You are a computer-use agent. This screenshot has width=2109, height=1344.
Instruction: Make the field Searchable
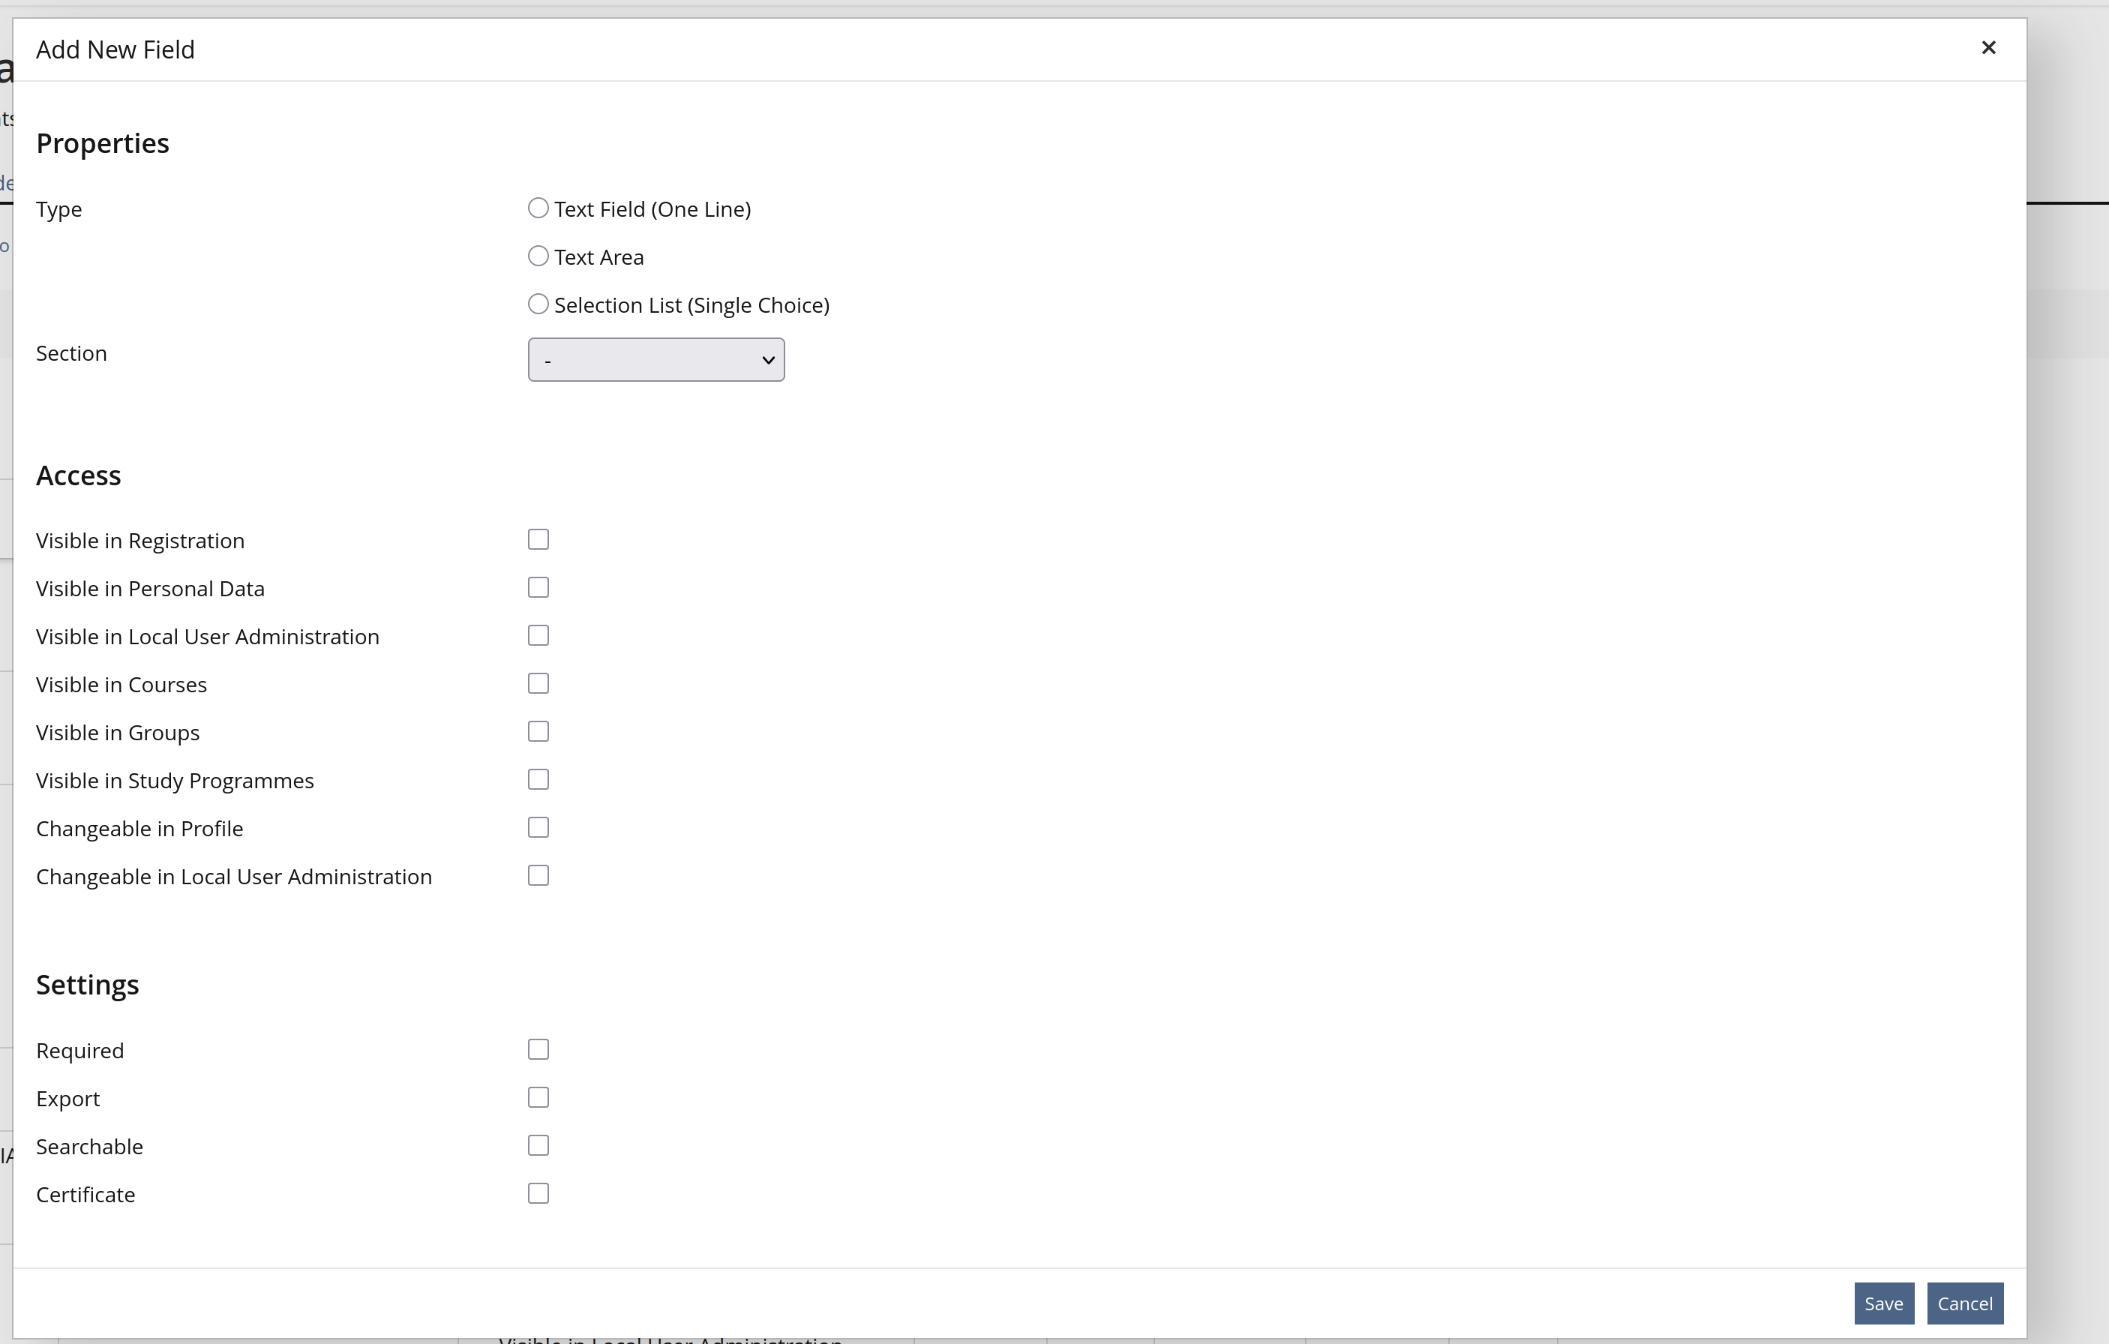click(537, 1144)
